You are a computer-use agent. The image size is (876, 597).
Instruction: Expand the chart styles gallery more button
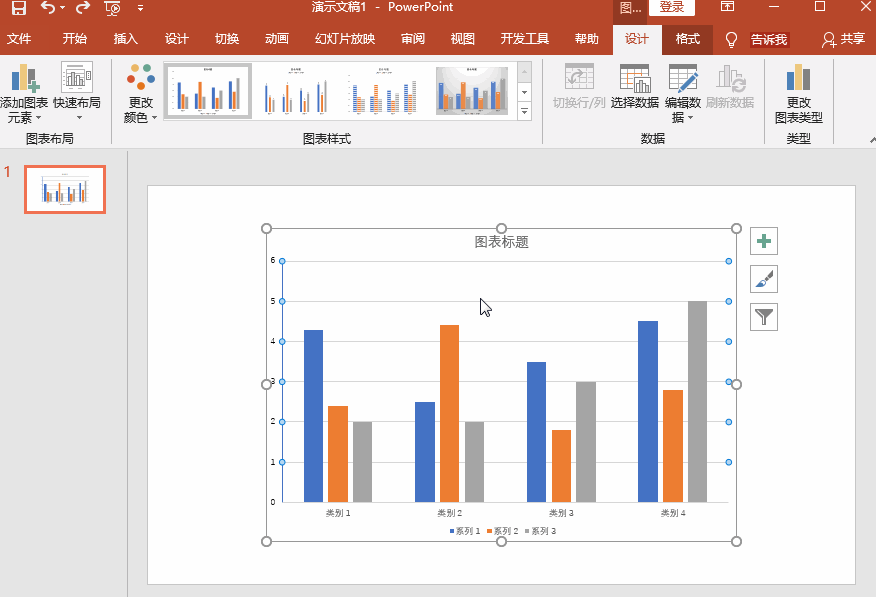(525, 111)
